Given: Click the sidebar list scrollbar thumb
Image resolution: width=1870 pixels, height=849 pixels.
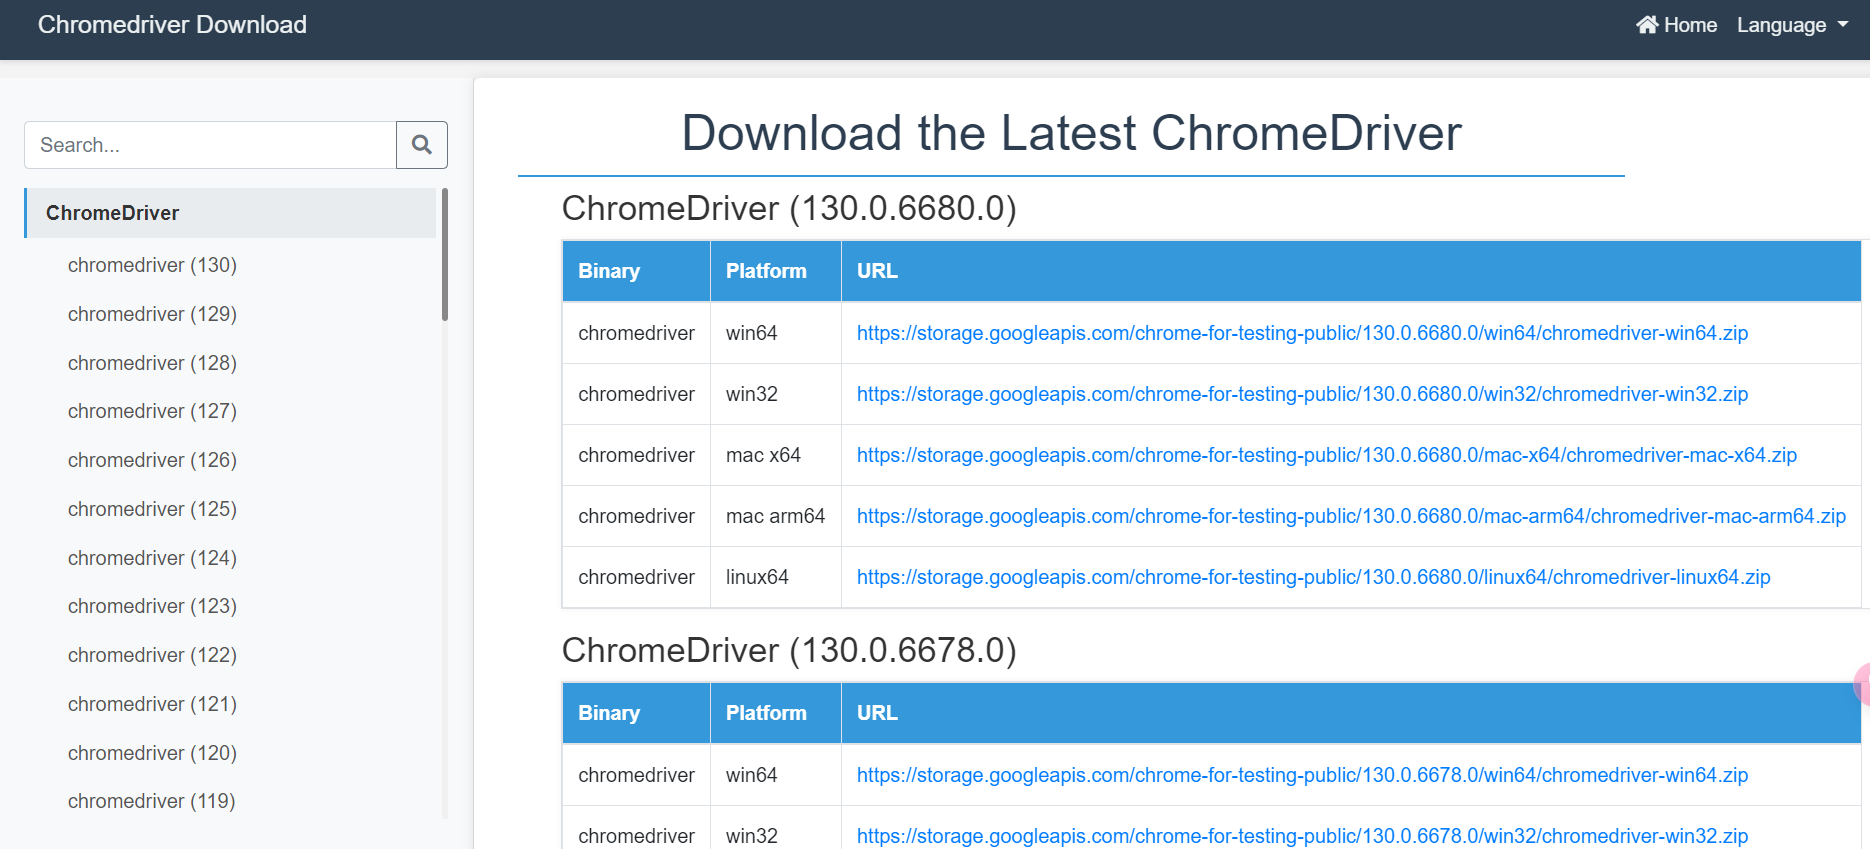Looking at the screenshot, I should point(445,254).
